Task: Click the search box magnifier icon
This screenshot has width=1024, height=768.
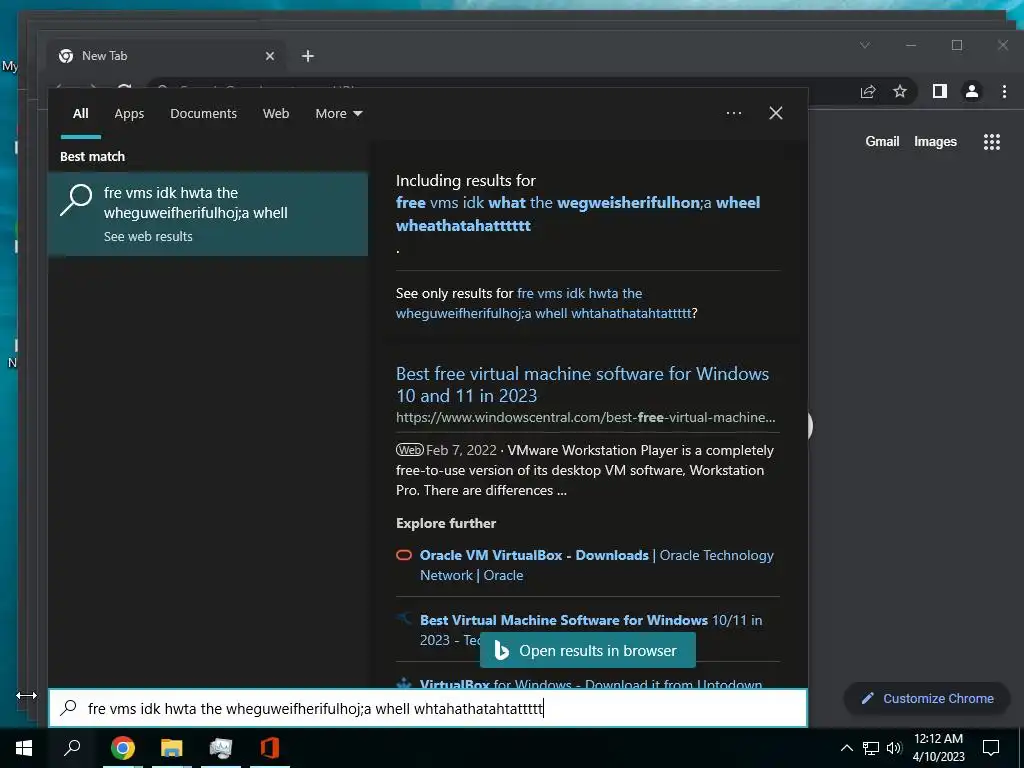Action: pyautogui.click(x=69, y=708)
